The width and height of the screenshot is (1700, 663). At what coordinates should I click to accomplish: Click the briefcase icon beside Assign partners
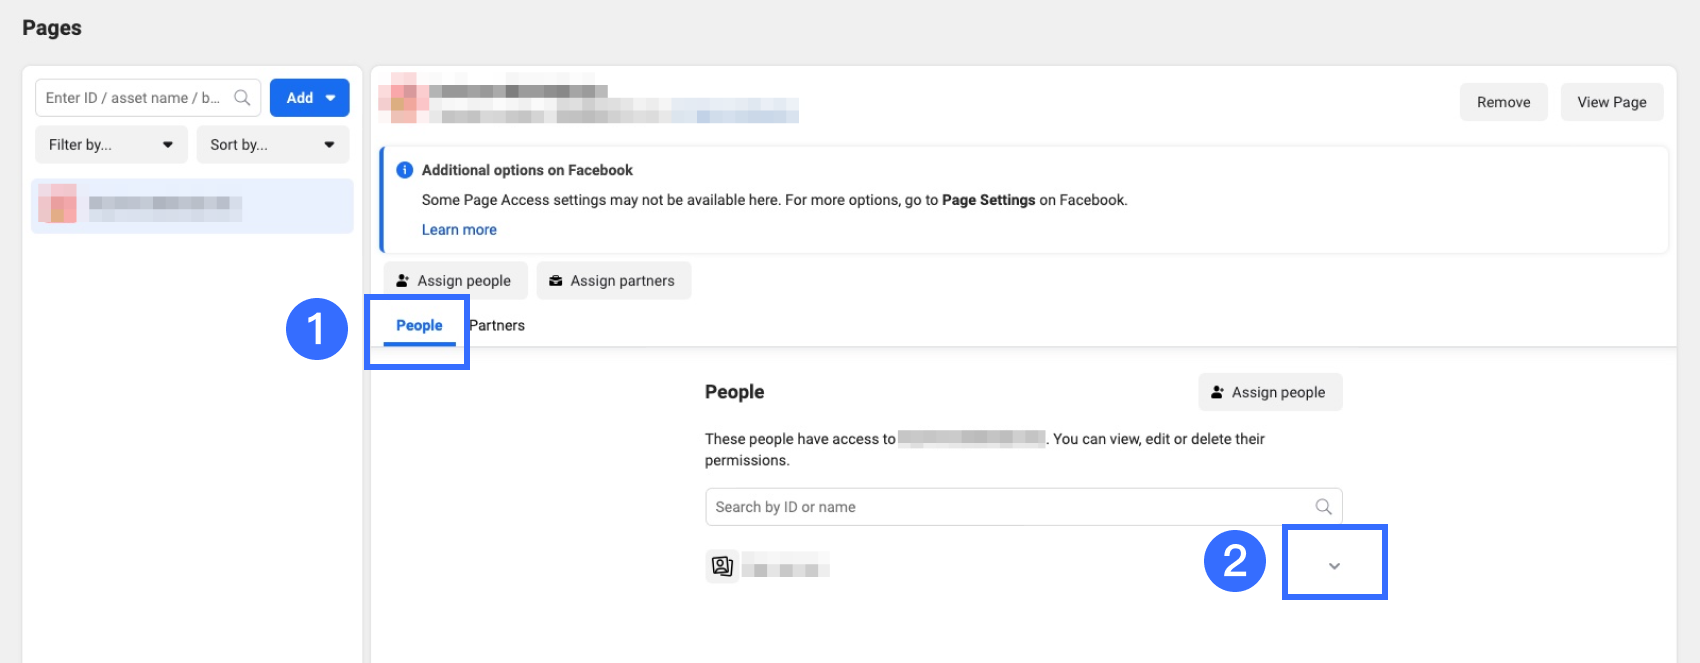(x=556, y=281)
